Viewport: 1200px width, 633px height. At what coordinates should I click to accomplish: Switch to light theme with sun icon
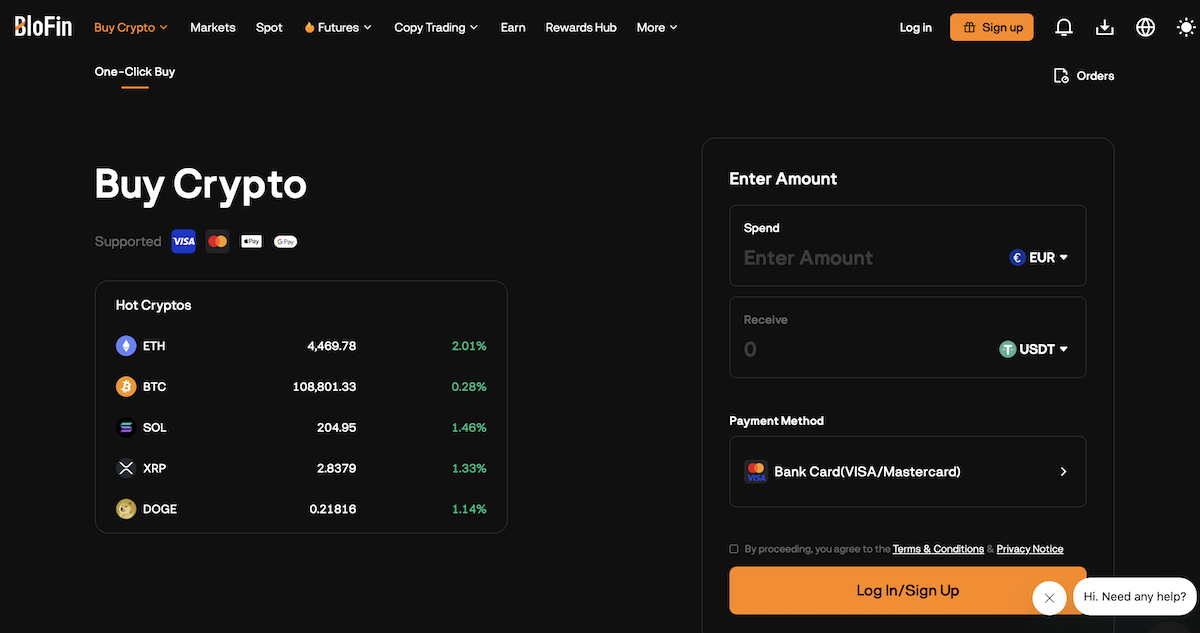[1186, 27]
